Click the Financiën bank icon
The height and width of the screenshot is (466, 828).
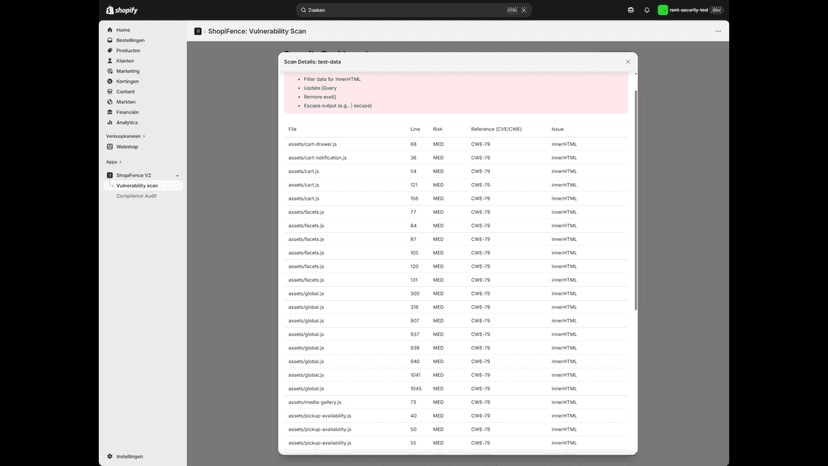[x=110, y=112]
